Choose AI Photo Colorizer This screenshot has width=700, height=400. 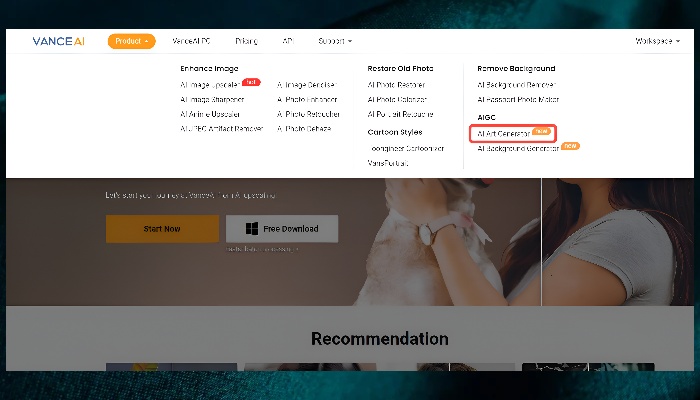(x=397, y=99)
